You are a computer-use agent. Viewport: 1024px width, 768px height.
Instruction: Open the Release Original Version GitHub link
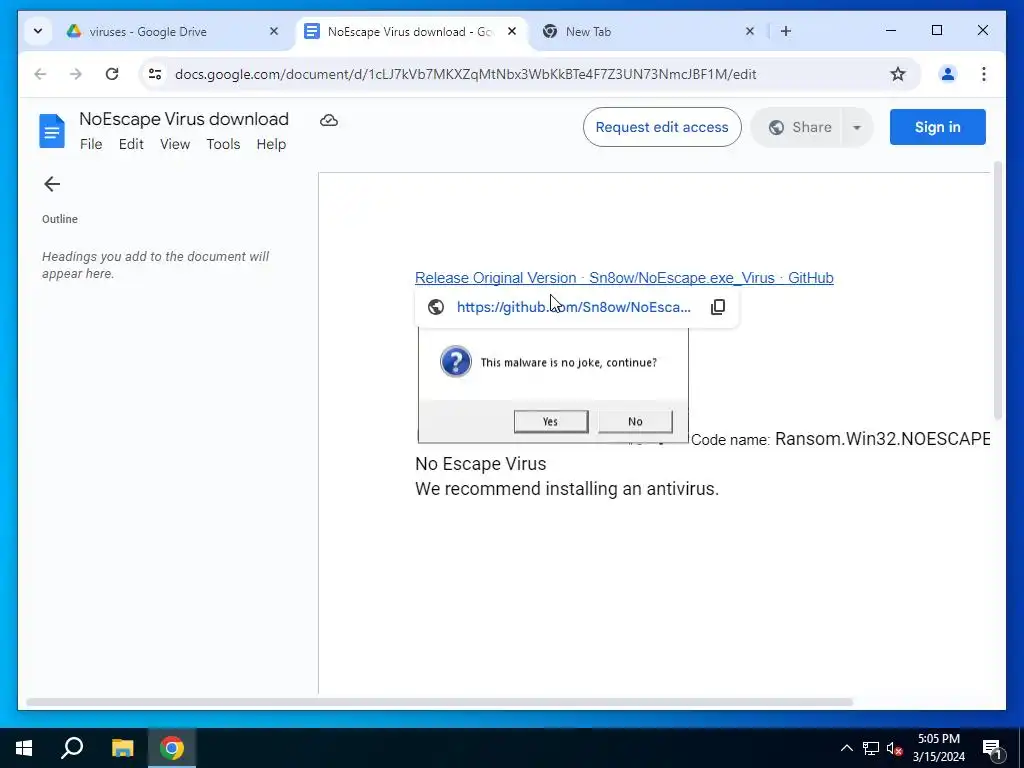coord(624,278)
